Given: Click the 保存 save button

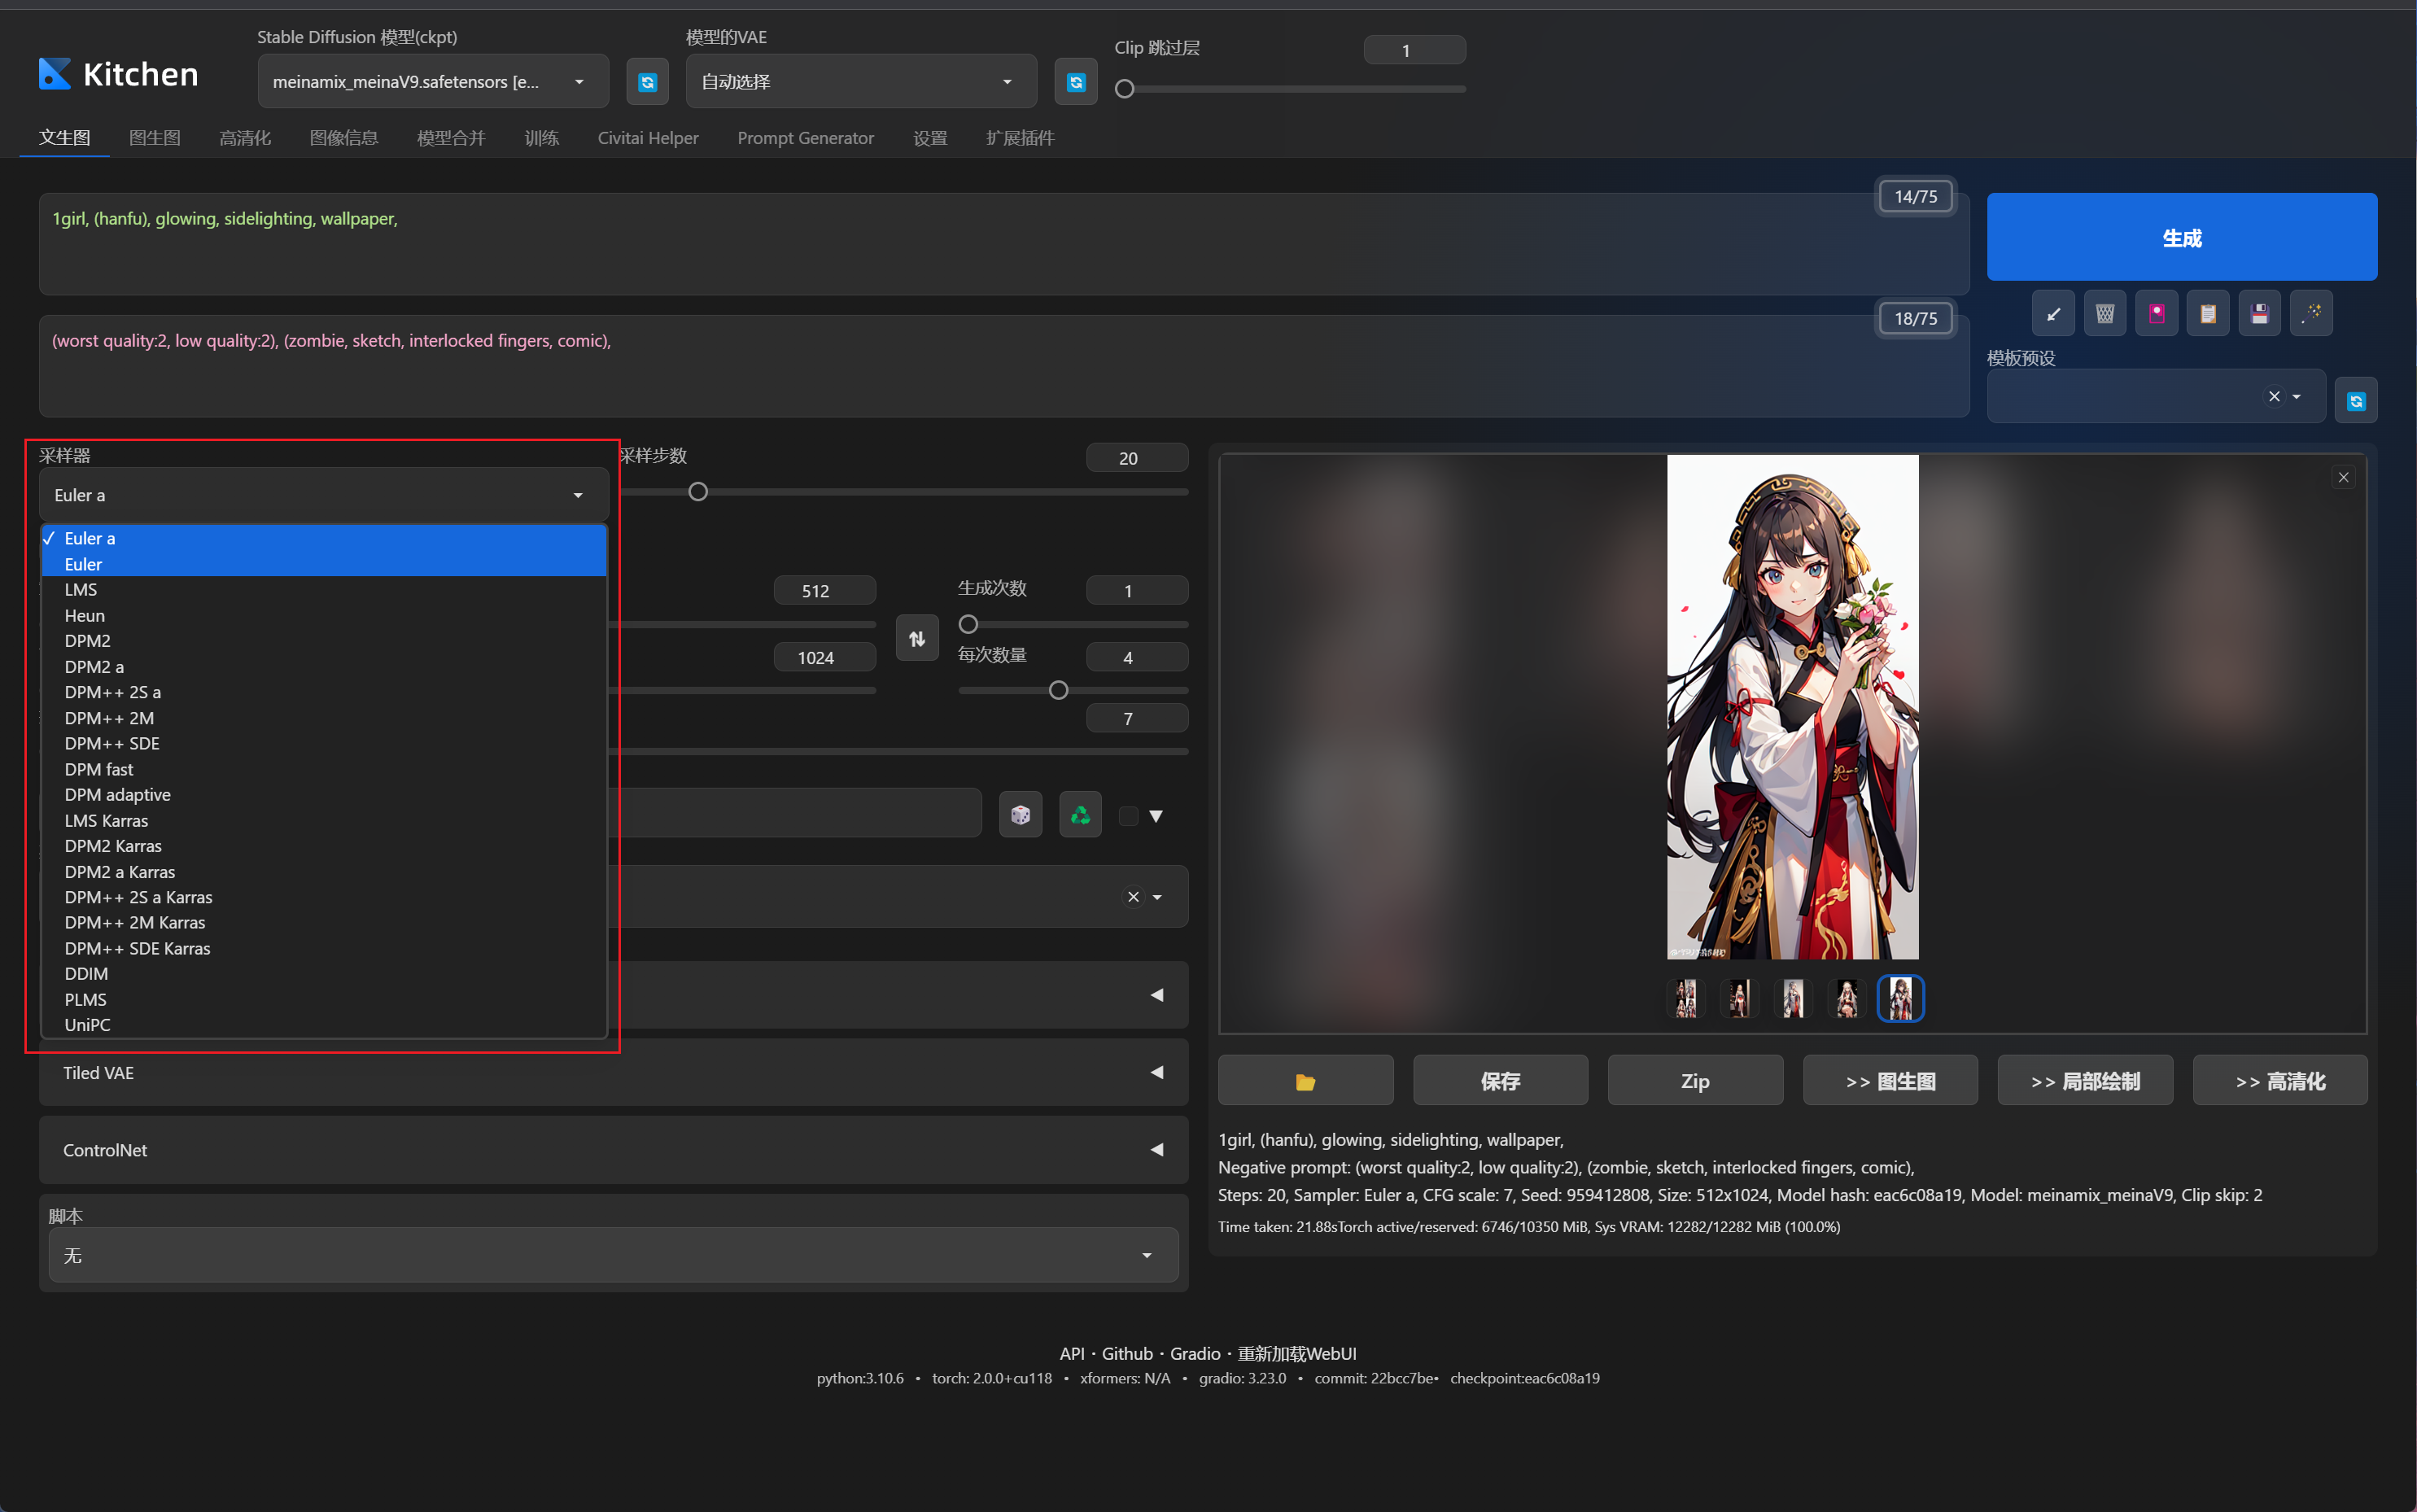Looking at the screenshot, I should point(1500,1081).
